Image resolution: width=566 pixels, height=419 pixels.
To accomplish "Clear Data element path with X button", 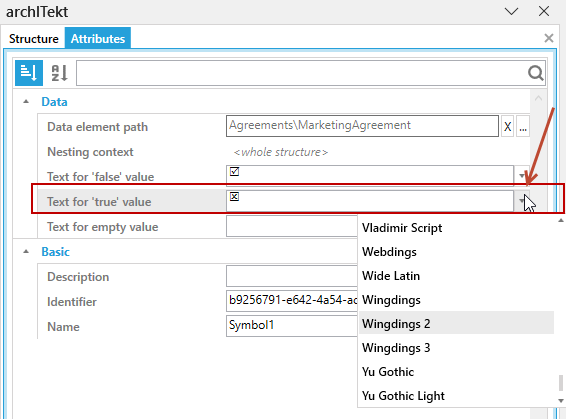I will point(508,127).
